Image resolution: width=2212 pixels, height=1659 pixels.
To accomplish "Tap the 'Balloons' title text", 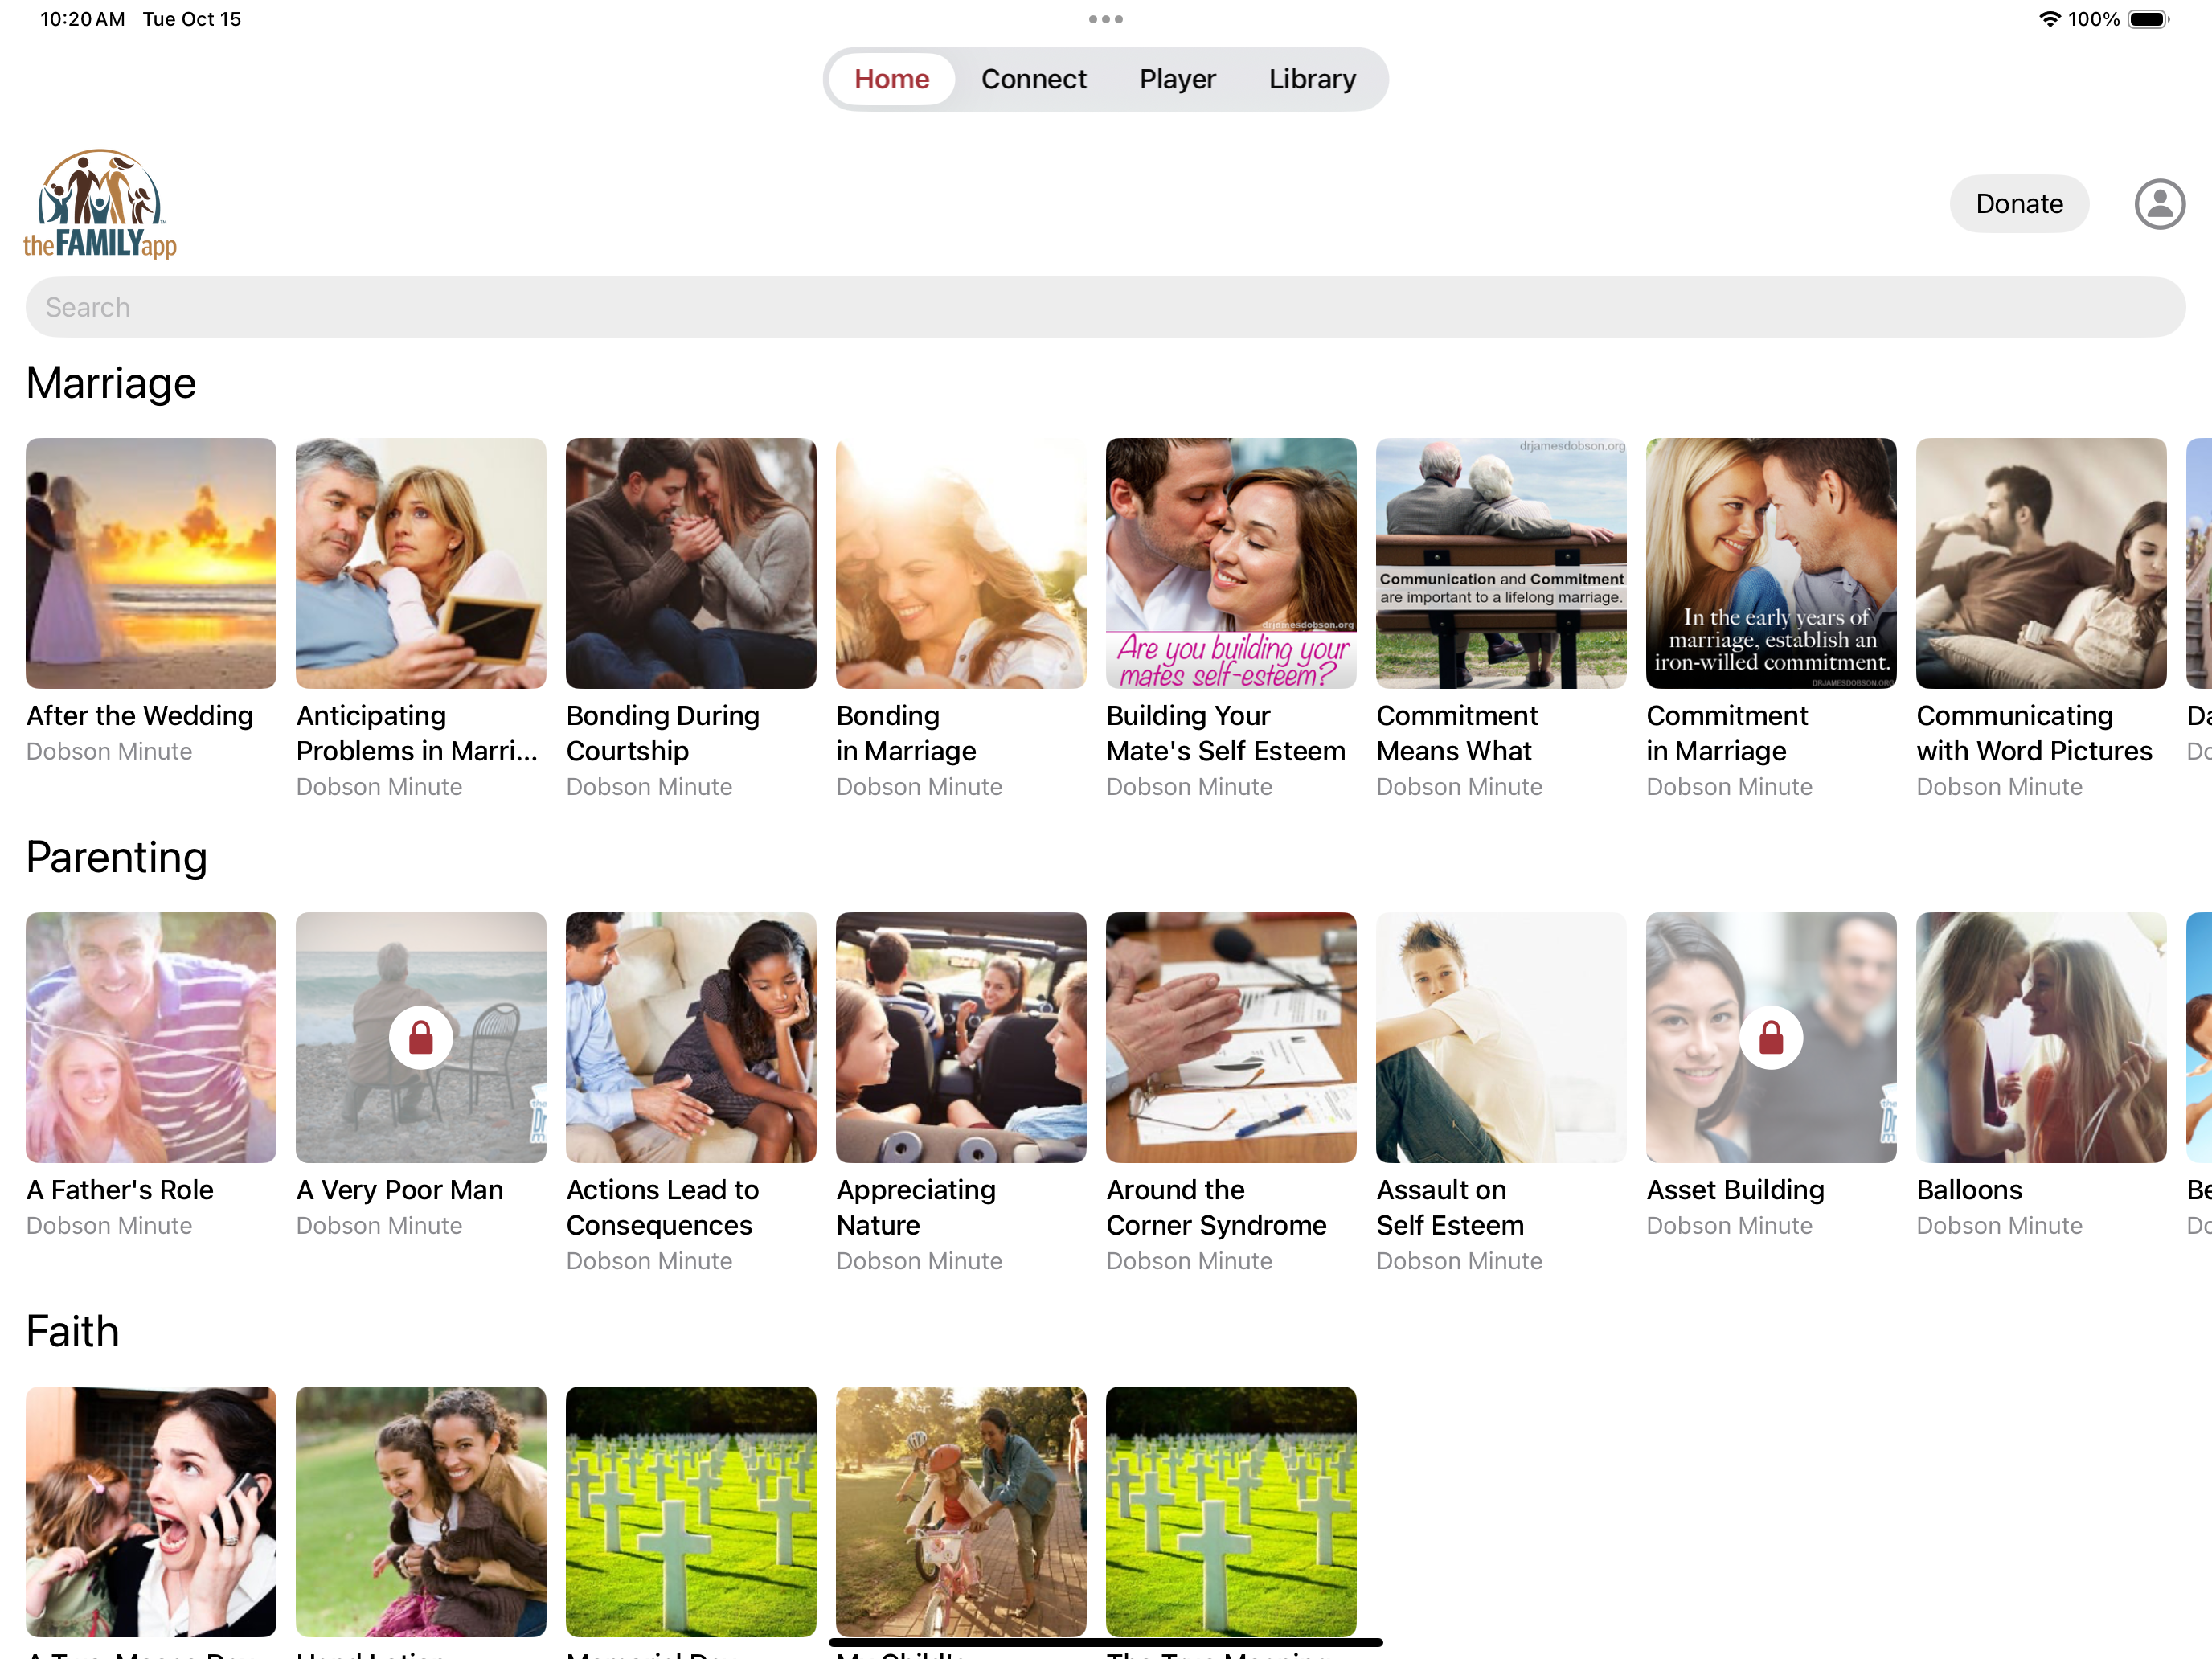I will [1969, 1190].
